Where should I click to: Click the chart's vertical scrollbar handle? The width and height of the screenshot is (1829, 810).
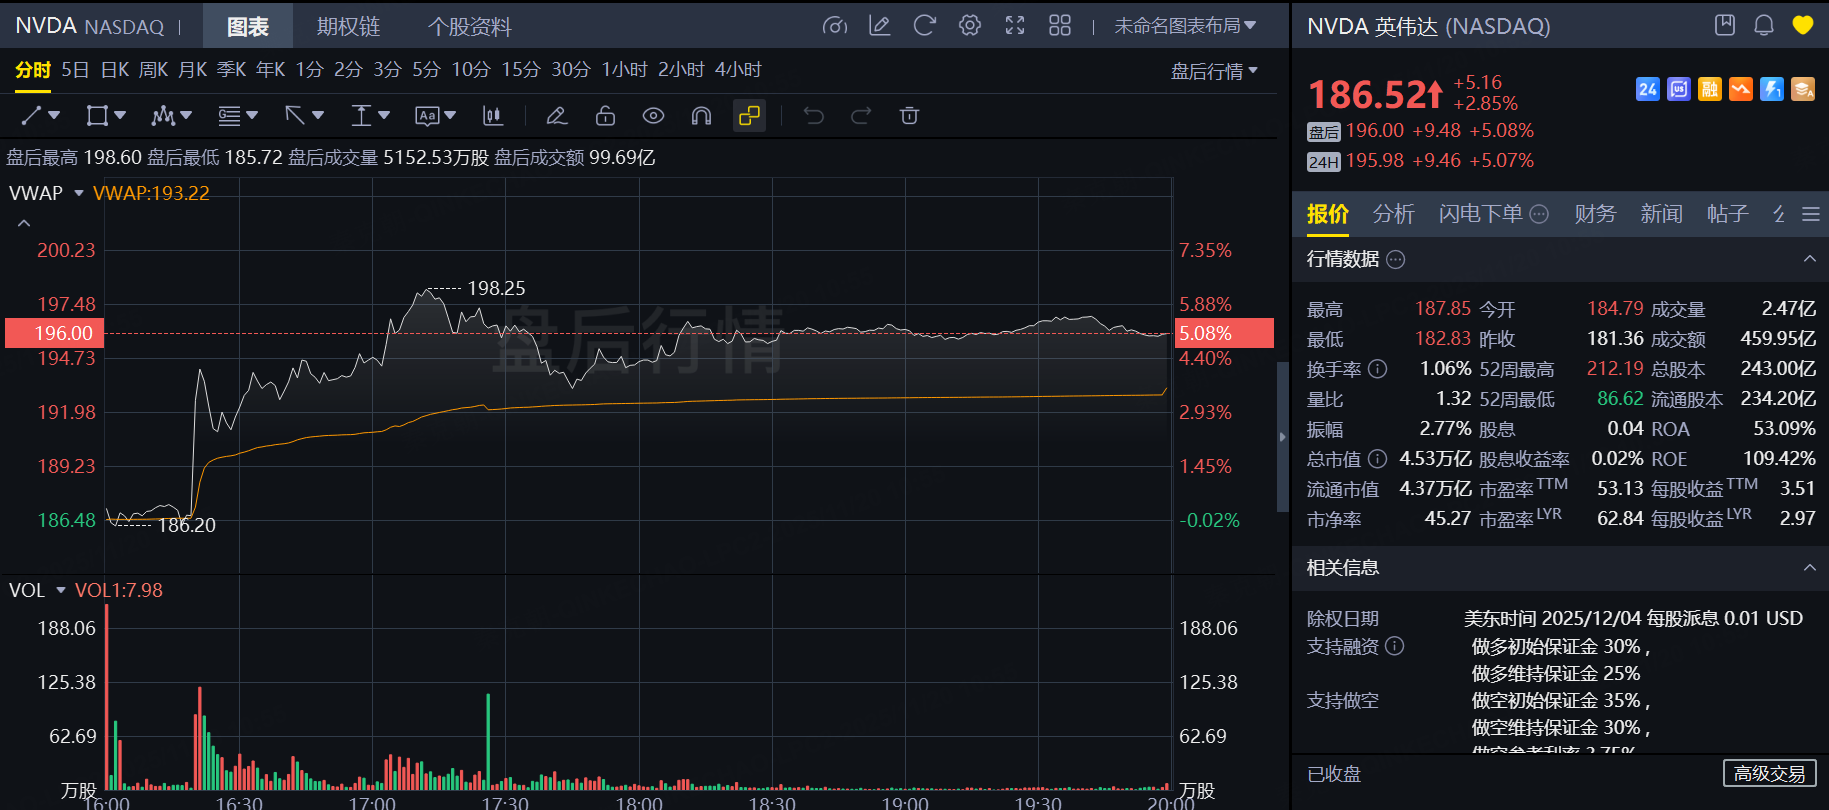1283,437
